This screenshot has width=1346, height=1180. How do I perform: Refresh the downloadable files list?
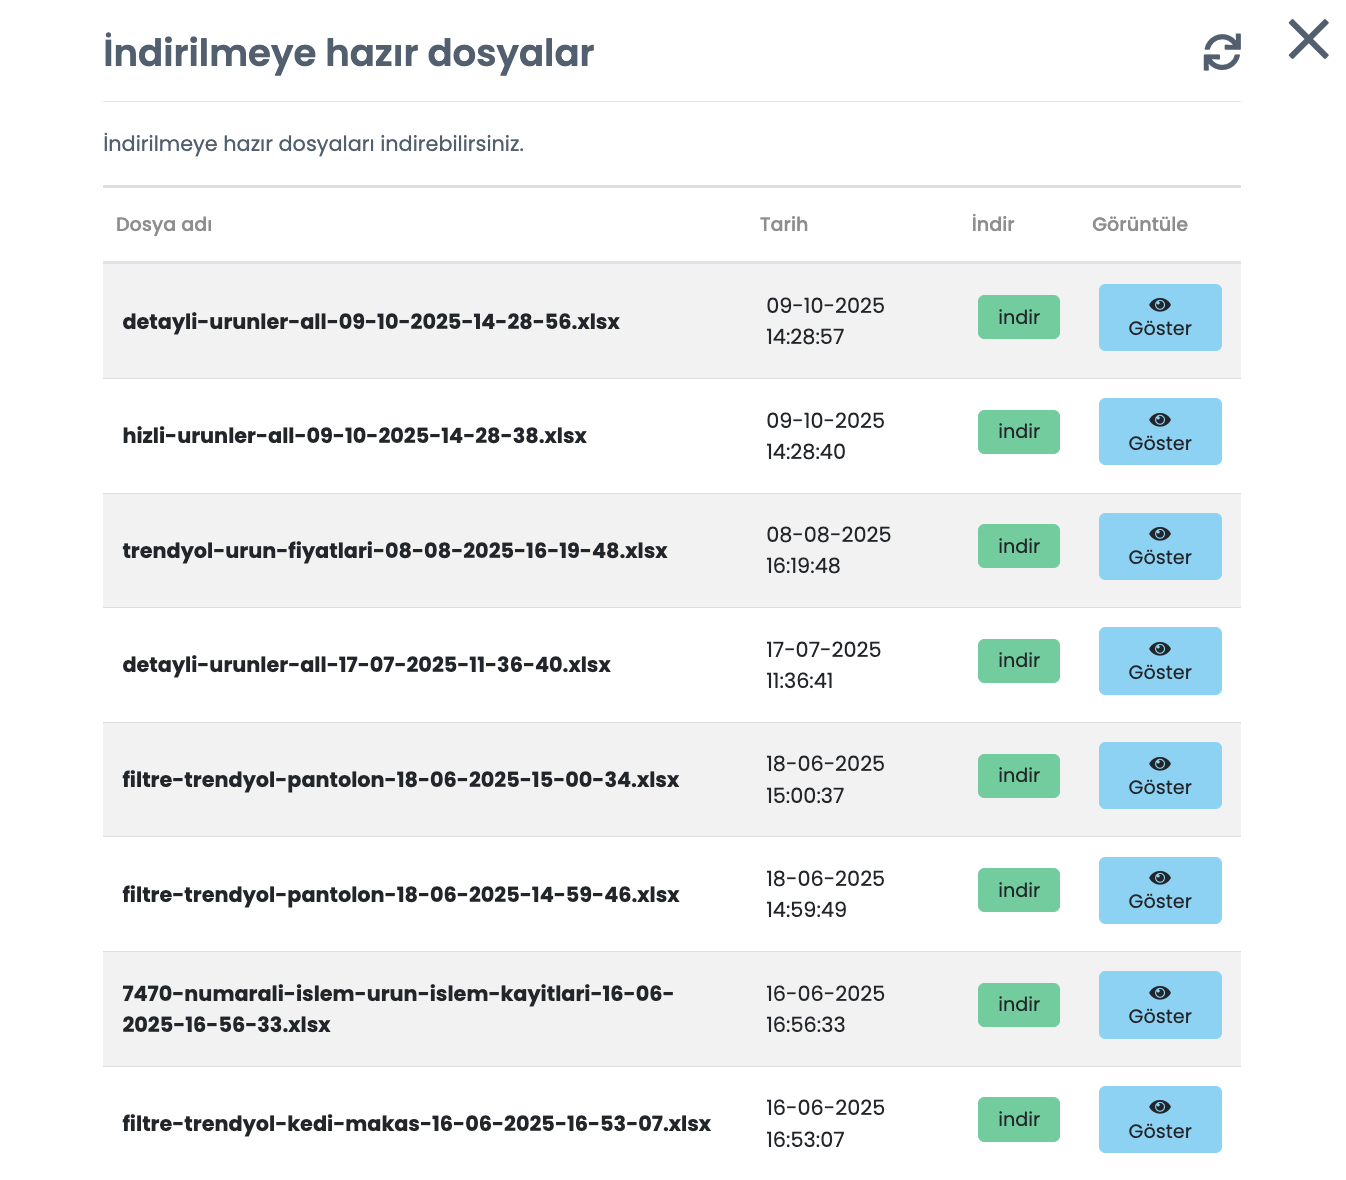[x=1221, y=52]
